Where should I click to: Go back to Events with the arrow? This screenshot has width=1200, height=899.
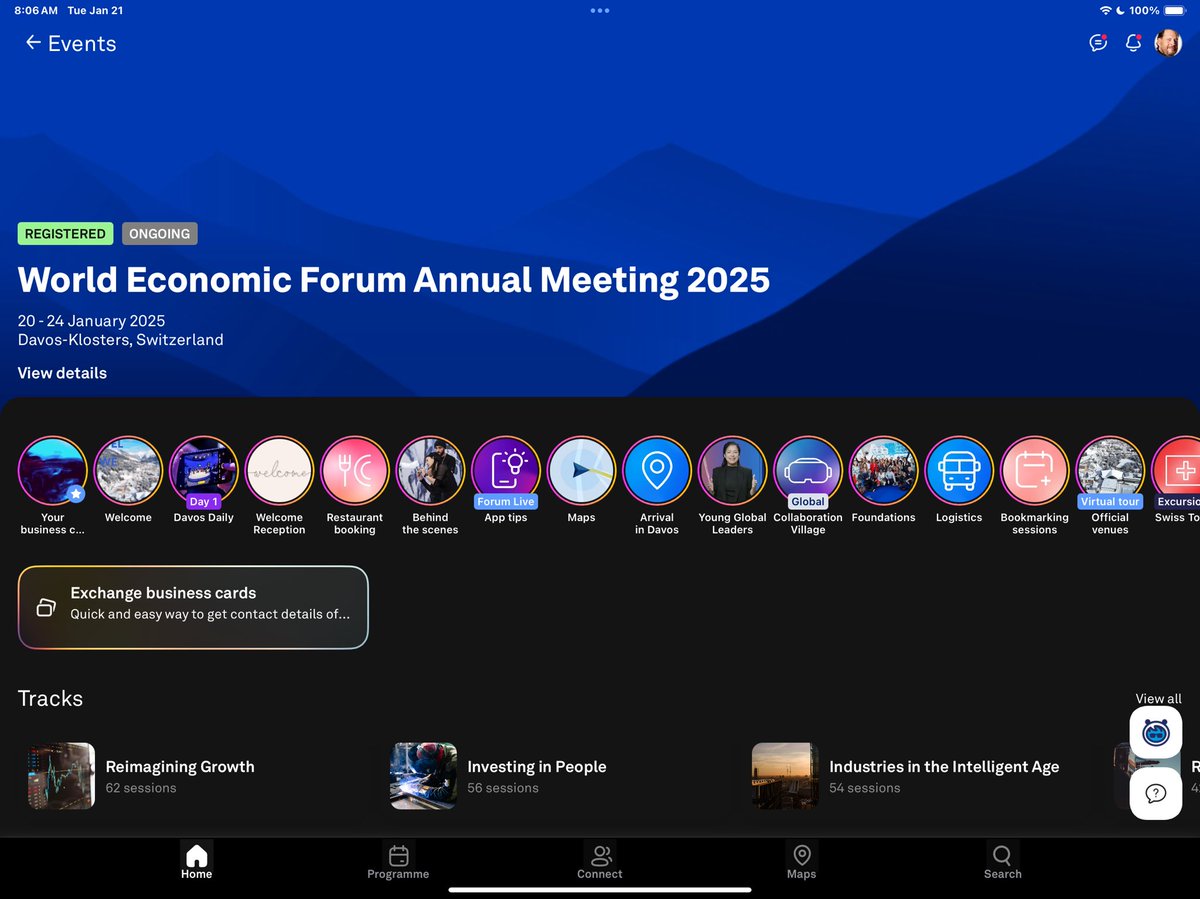point(33,43)
